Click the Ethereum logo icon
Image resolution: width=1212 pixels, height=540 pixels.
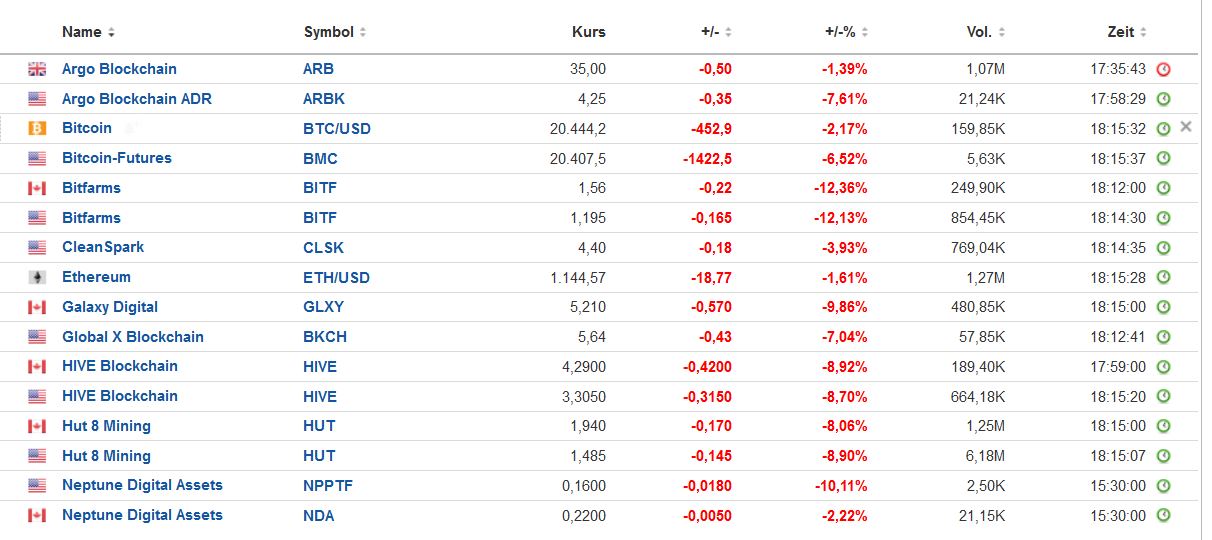37,277
